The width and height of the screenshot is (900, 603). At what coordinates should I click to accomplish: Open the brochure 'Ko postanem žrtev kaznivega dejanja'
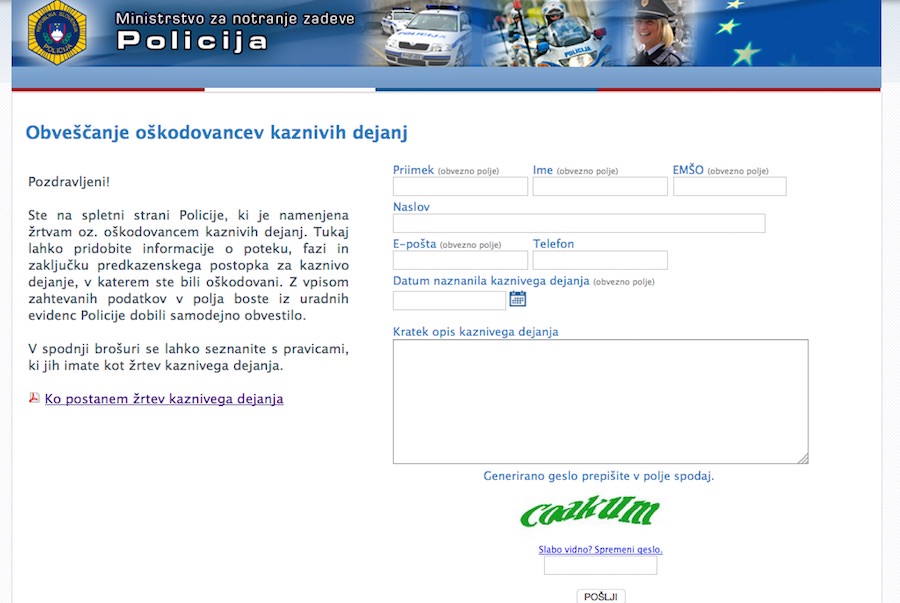(x=163, y=398)
